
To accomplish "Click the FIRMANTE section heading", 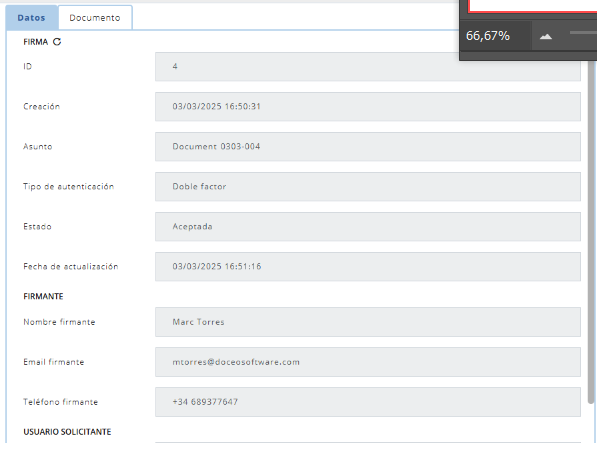I will tap(43, 296).
